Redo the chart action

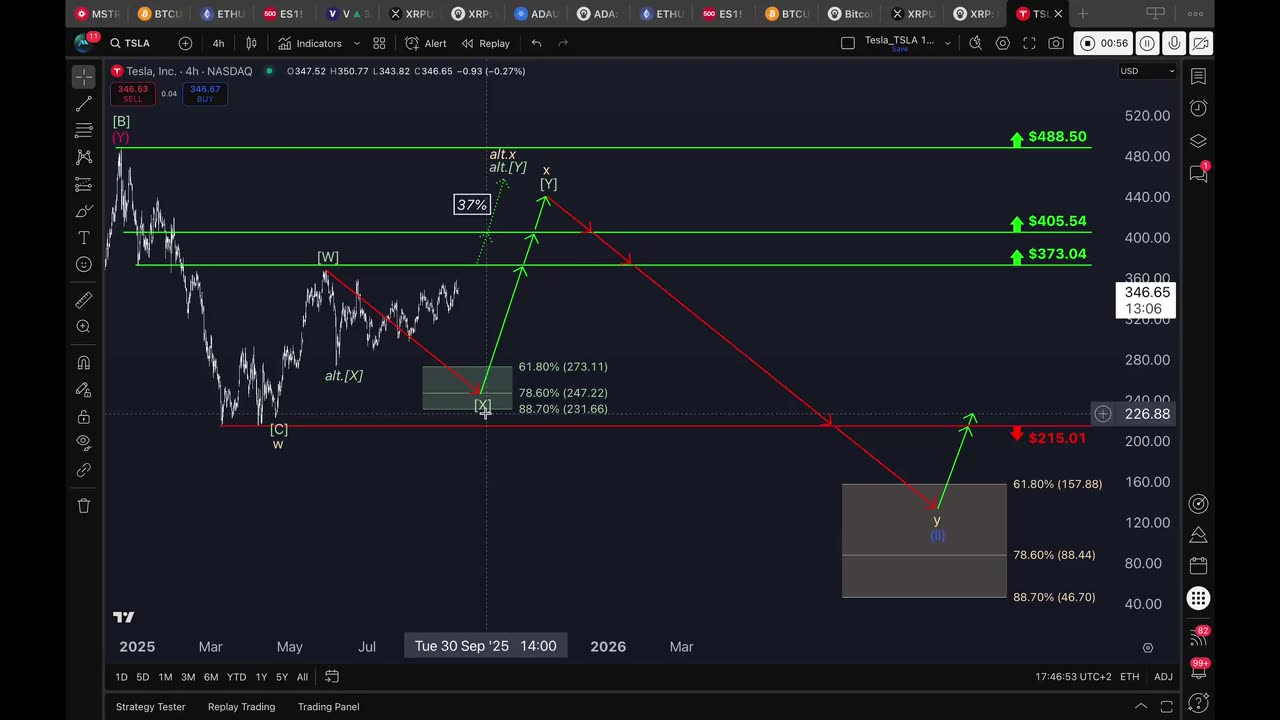[x=563, y=43]
